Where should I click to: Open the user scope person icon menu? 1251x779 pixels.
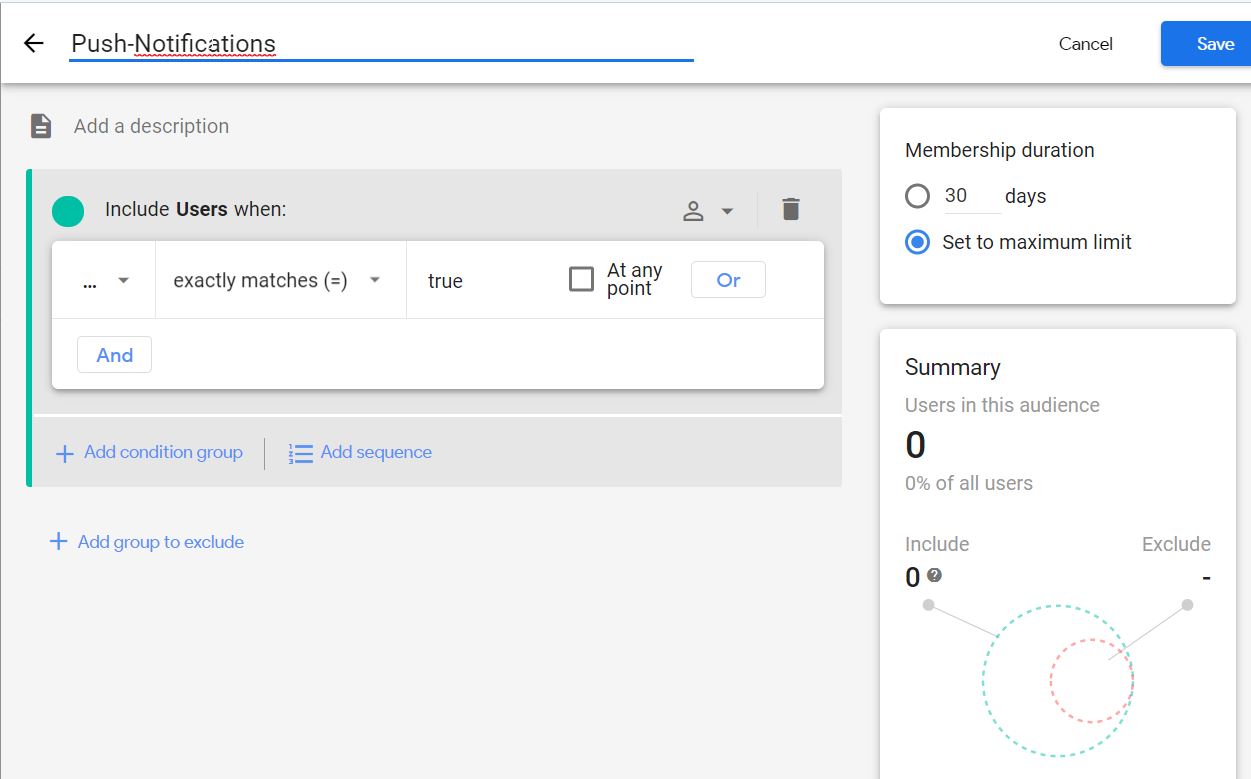(708, 211)
